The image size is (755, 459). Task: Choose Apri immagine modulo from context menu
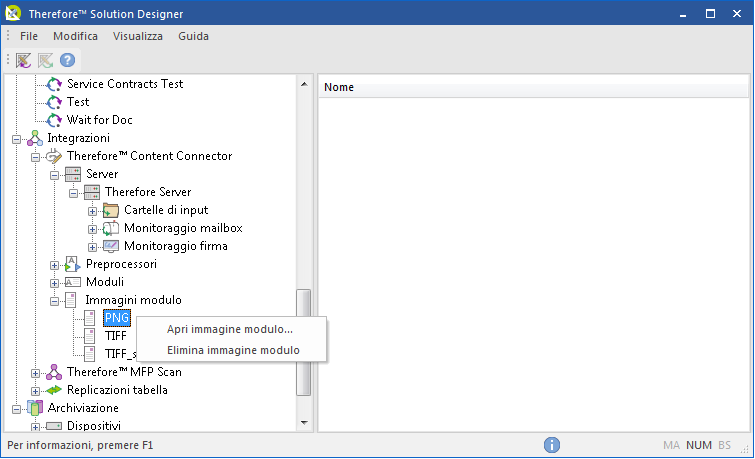(230, 329)
